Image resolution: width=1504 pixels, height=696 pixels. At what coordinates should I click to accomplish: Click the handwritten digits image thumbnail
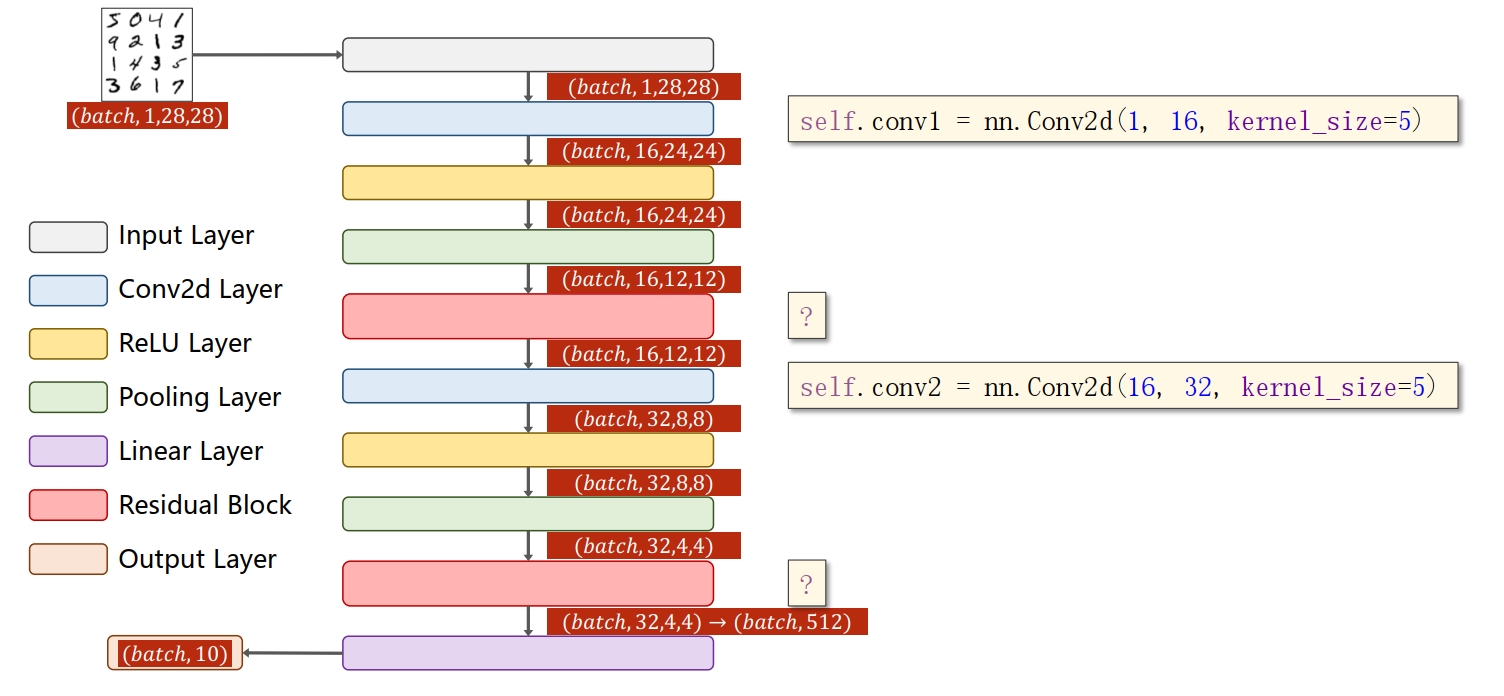pyautogui.click(x=146, y=54)
